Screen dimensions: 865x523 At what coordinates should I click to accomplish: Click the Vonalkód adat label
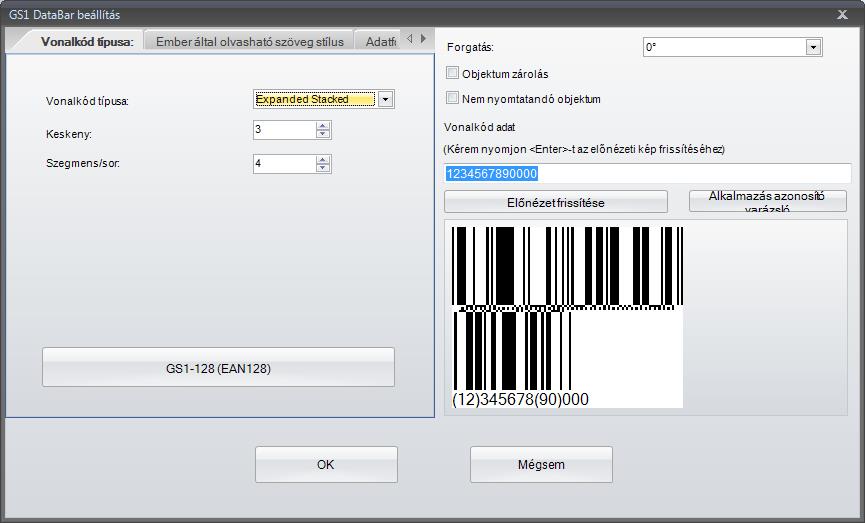479,127
